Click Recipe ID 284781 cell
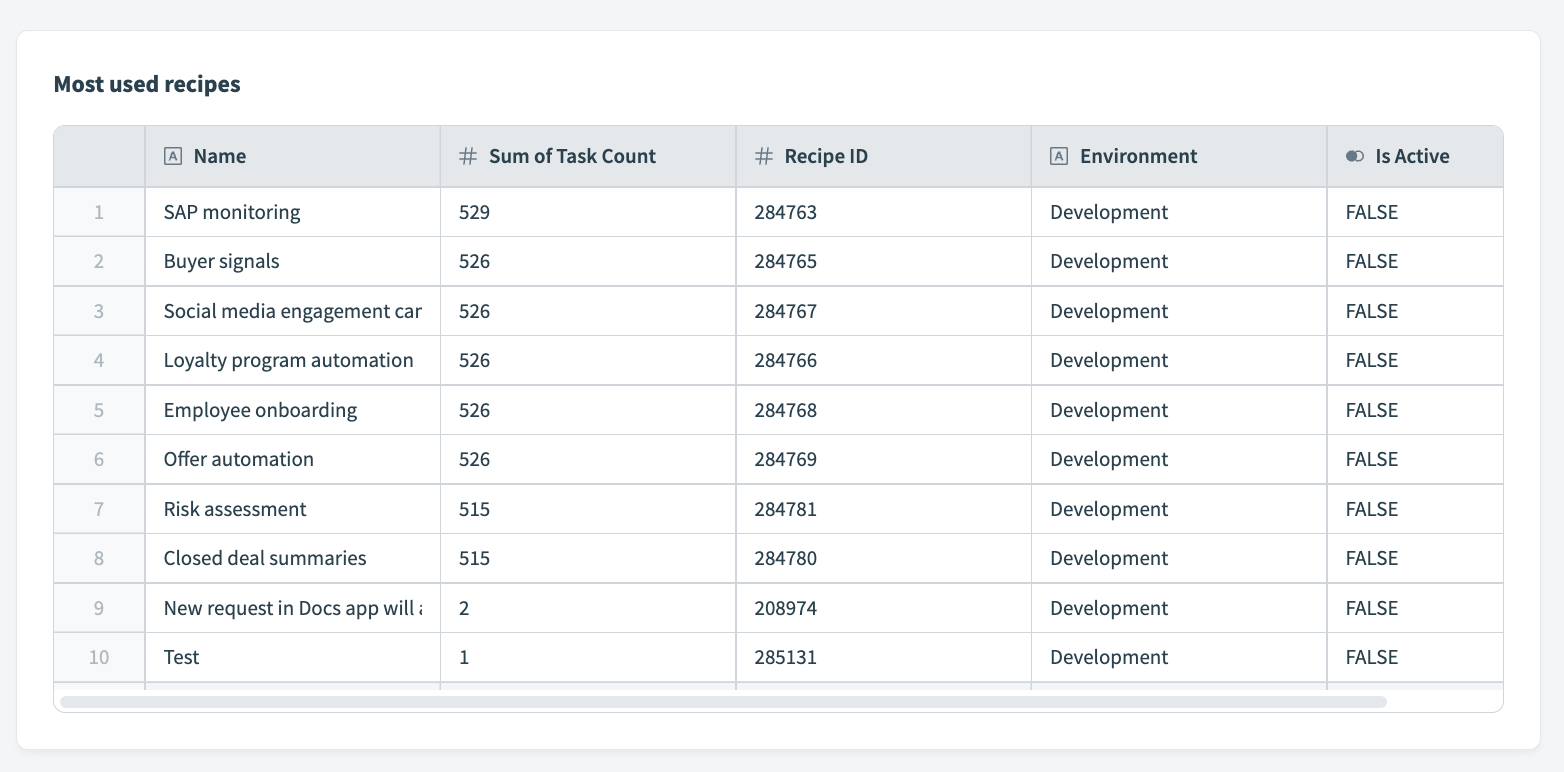This screenshot has height=772, width=1564. coord(786,509)
